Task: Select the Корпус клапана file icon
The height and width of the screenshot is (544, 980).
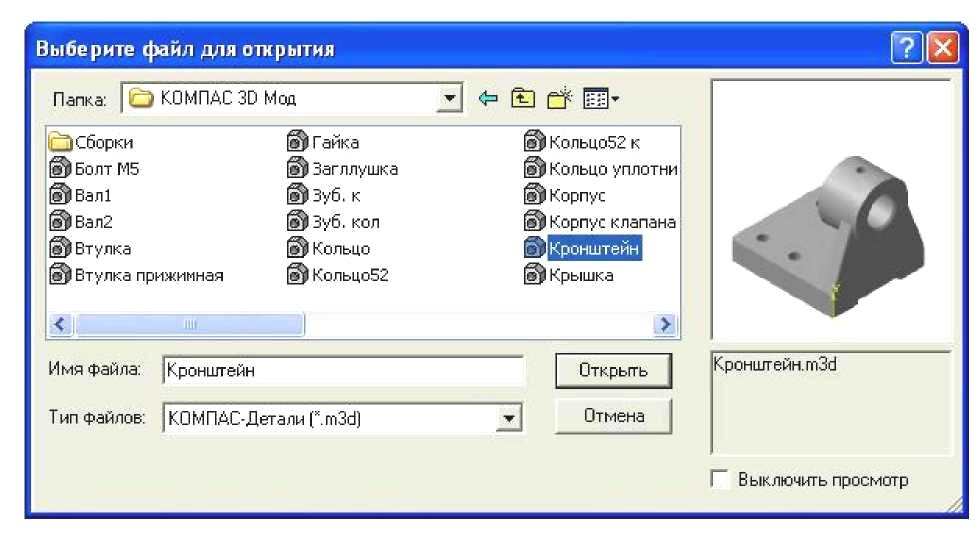Action: pos(535,222)
